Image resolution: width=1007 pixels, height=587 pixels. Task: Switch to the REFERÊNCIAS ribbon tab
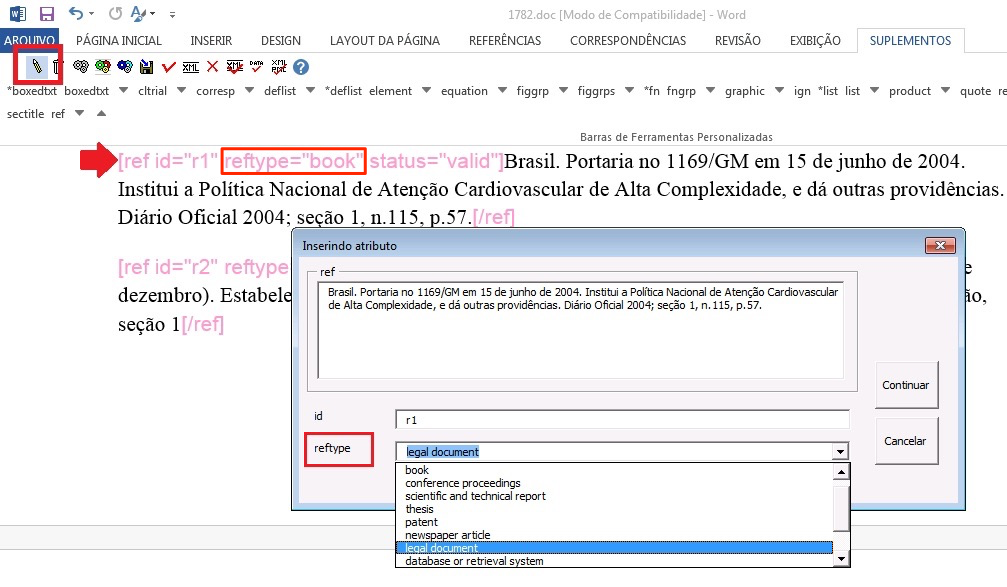[x=504, y=41]
